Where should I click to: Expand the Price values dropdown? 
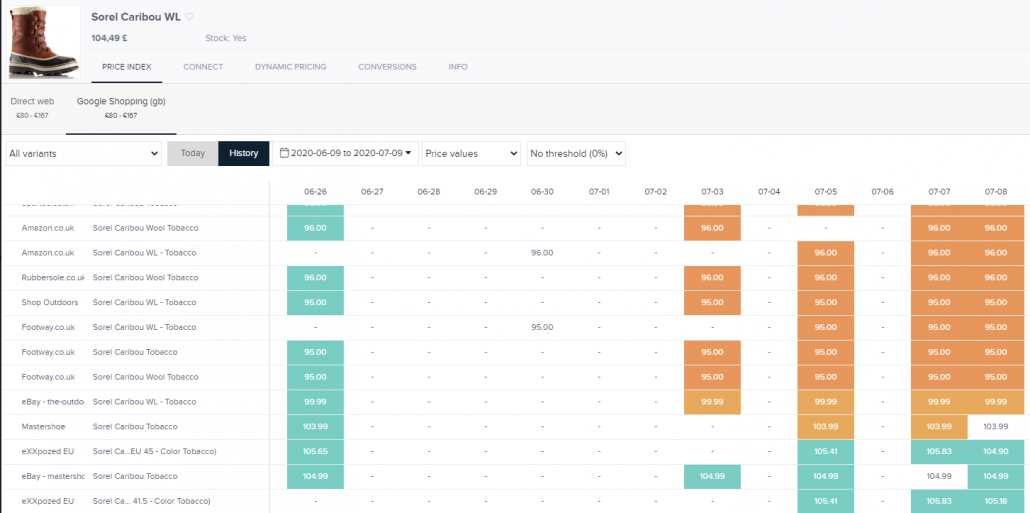pos(471,153)
